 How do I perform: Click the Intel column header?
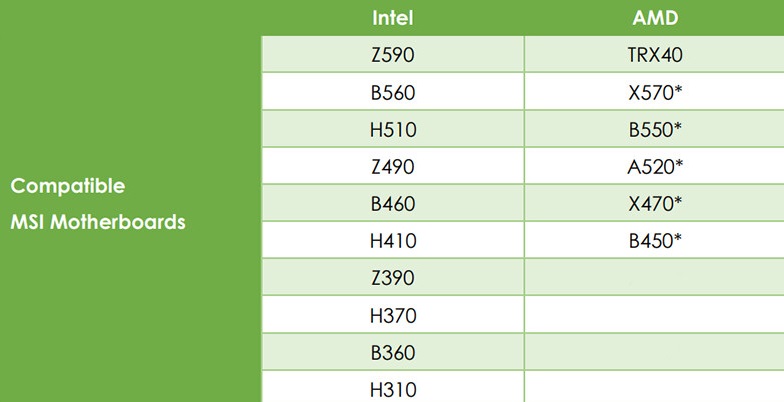(393, 18)
